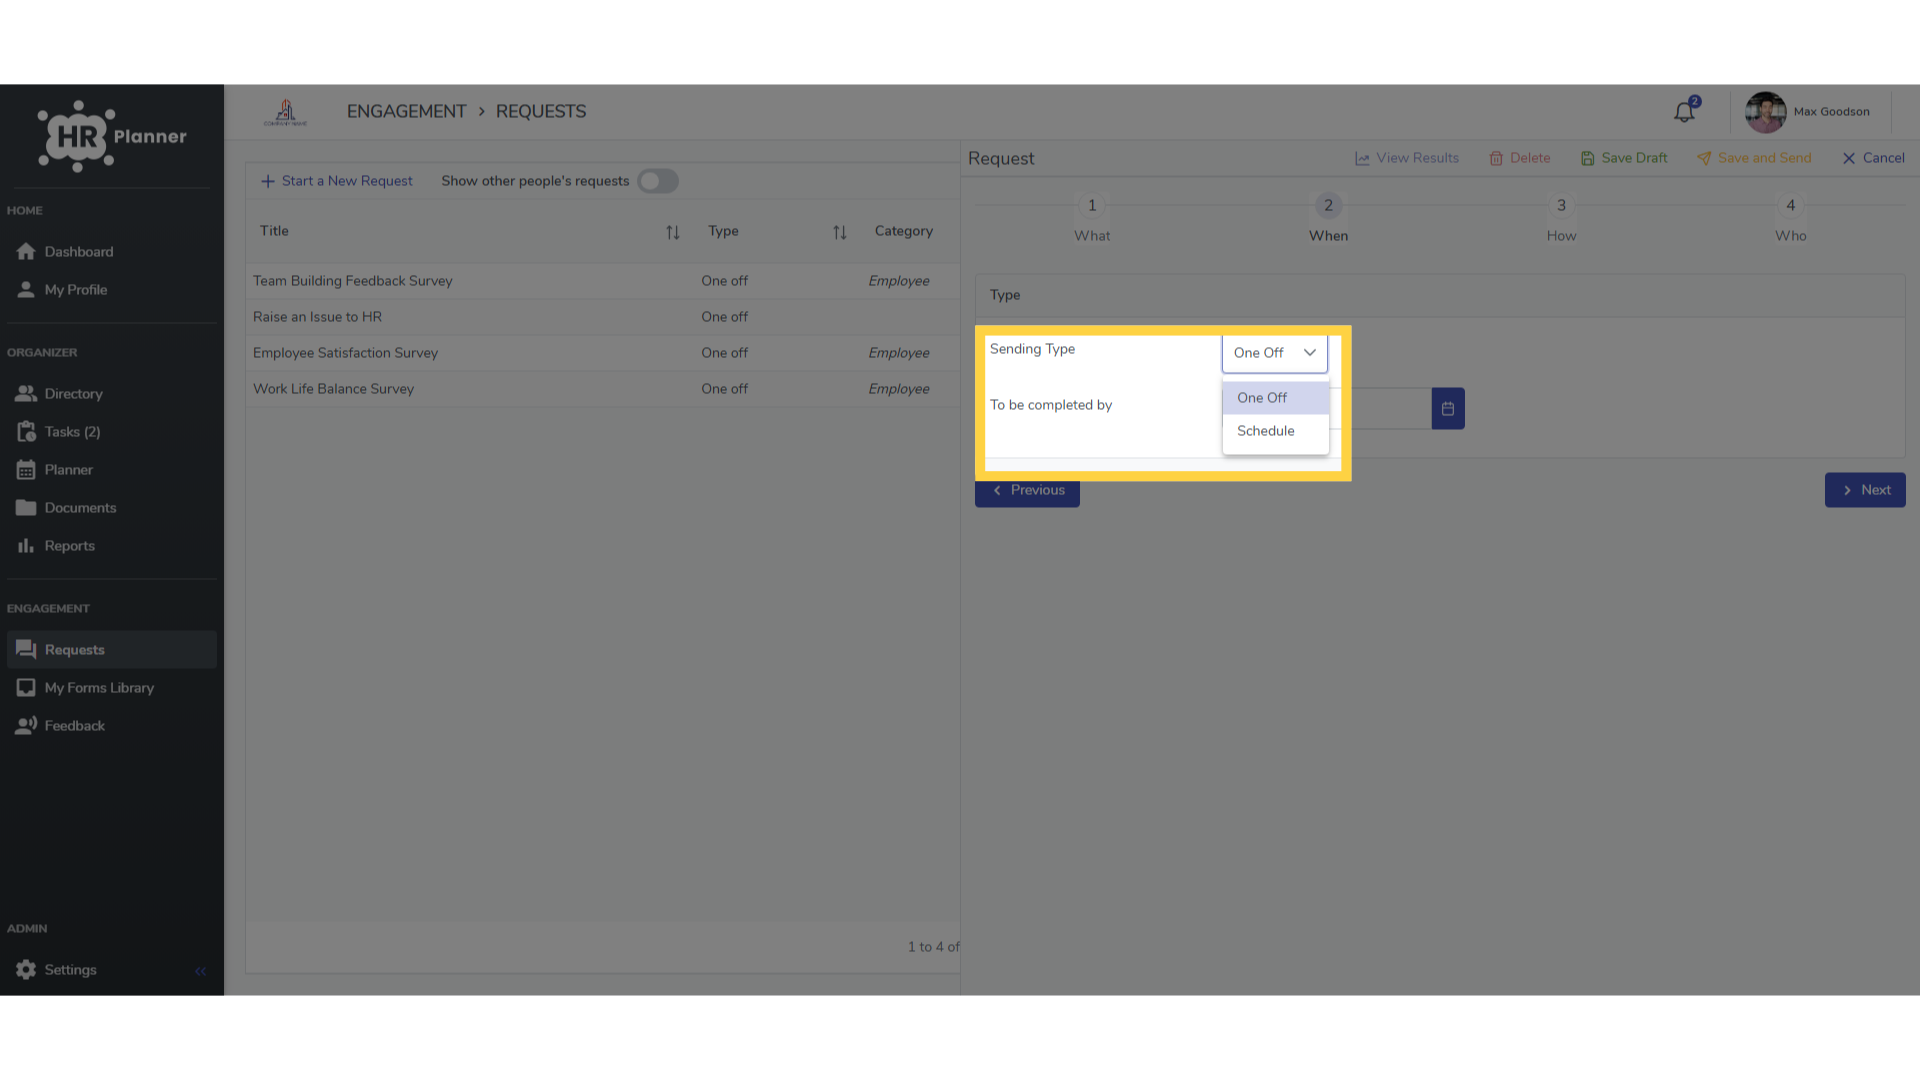Open the calendar date picker icon
Image resolution: width=1920 pixels, height=1080 pixels.
(x=1447, y=408)
